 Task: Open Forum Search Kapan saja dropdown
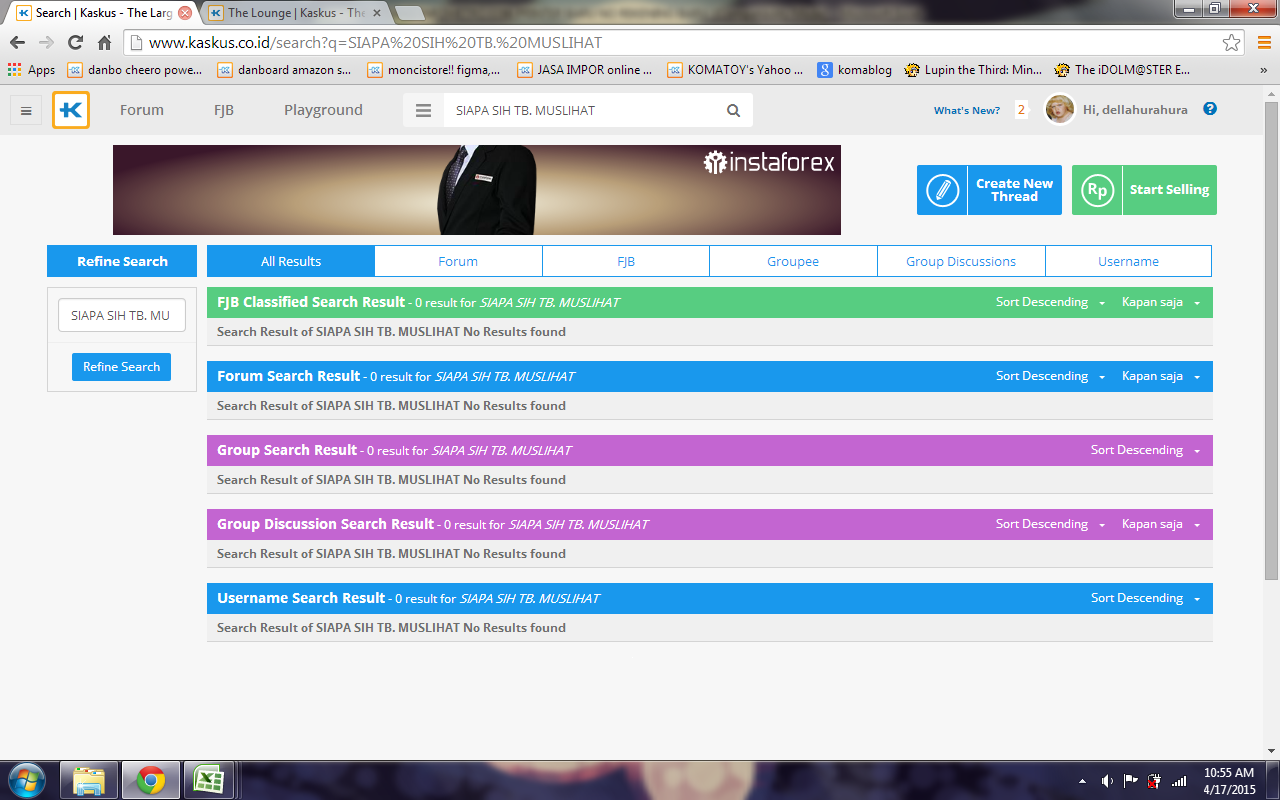pos(1160,376)
